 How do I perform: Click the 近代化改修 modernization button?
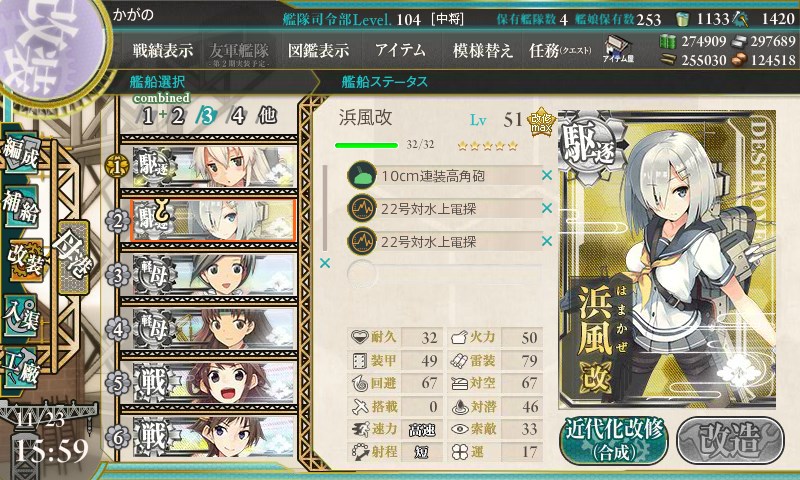[x=614, y=440]
